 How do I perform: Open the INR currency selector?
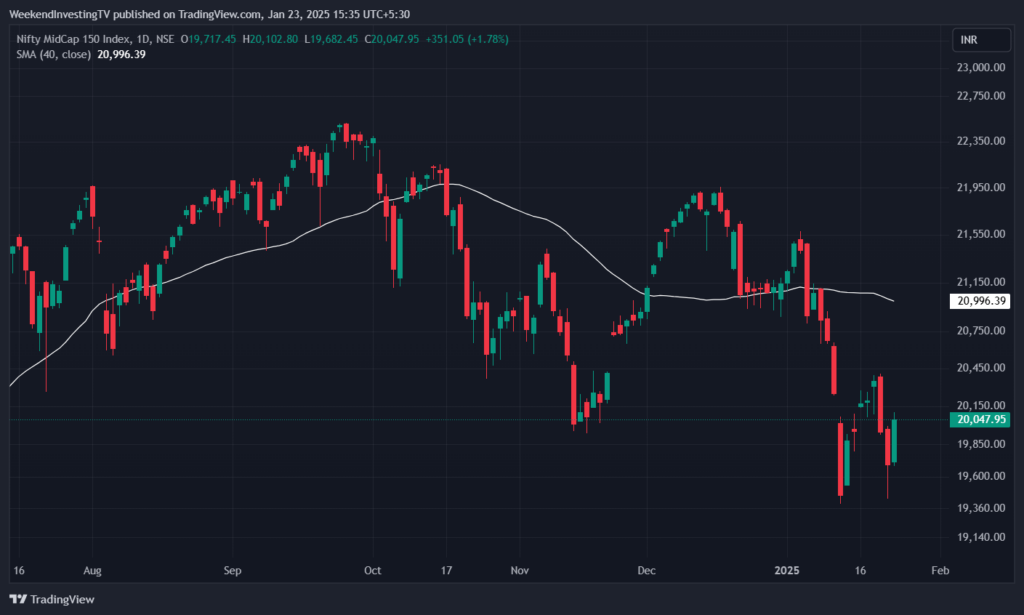981,40
